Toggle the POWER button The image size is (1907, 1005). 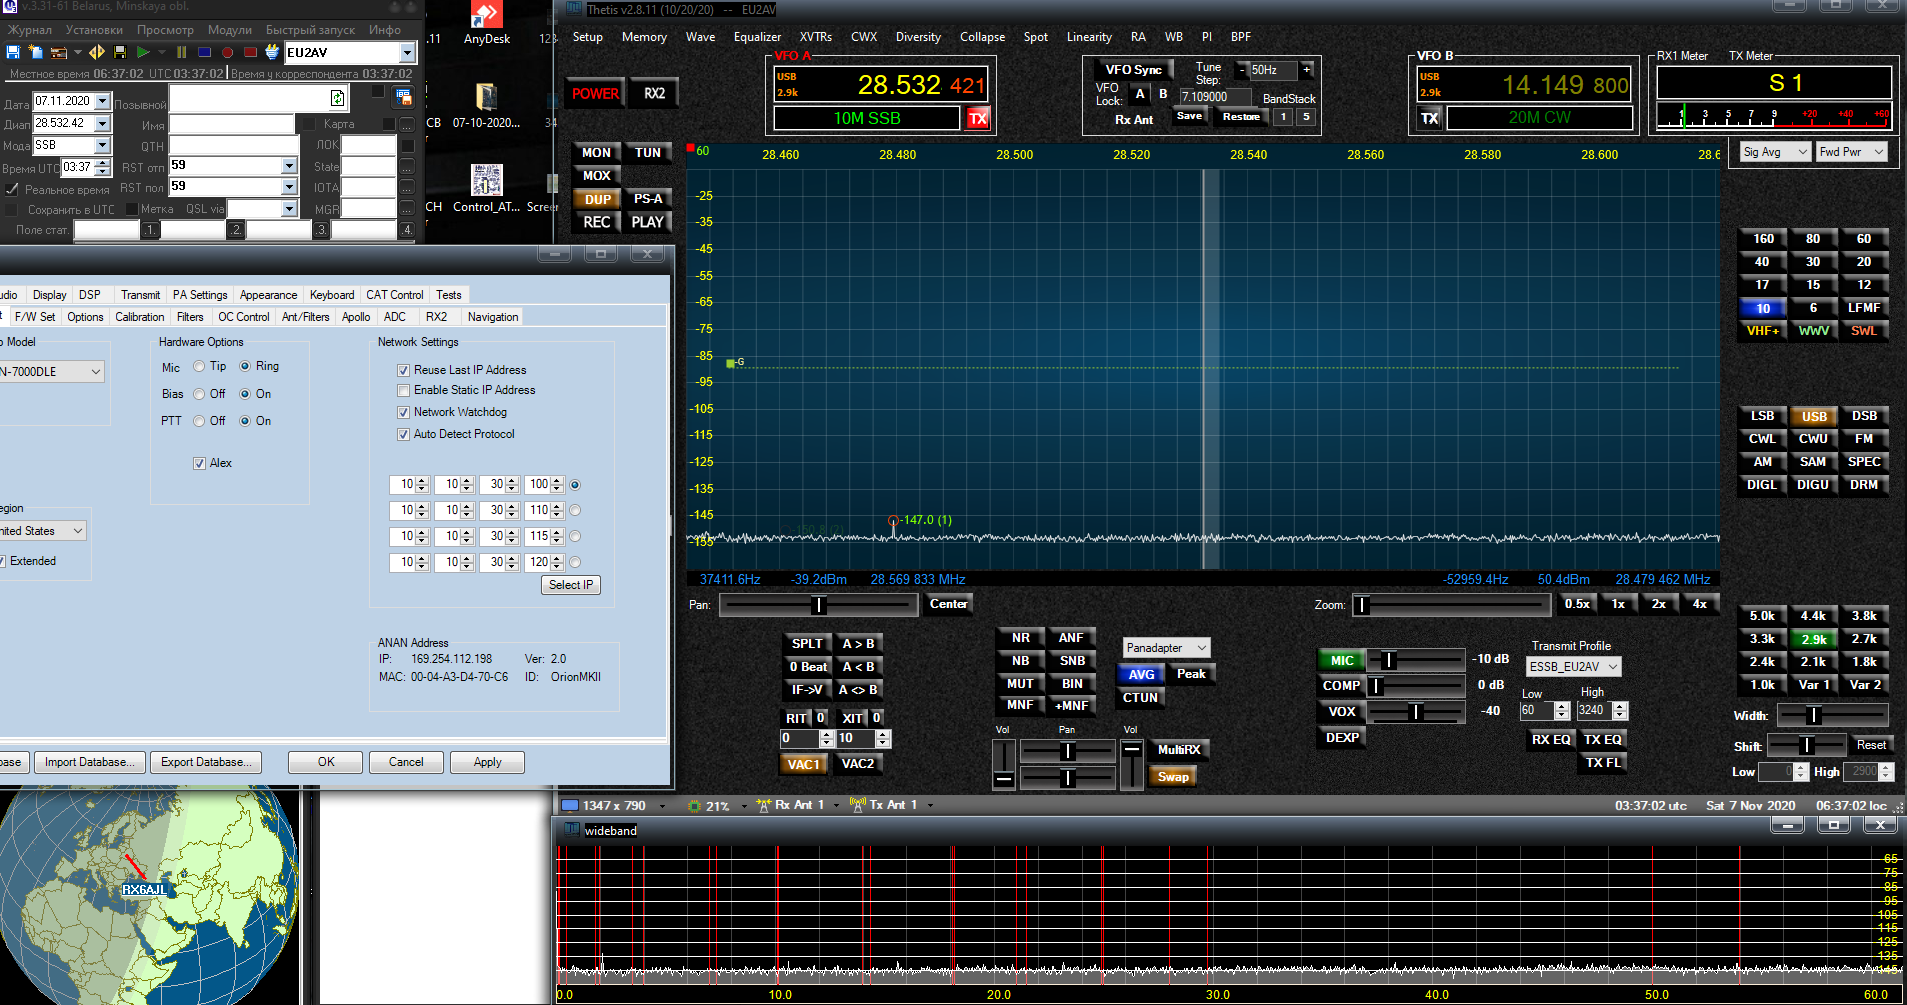click(595, 94)
